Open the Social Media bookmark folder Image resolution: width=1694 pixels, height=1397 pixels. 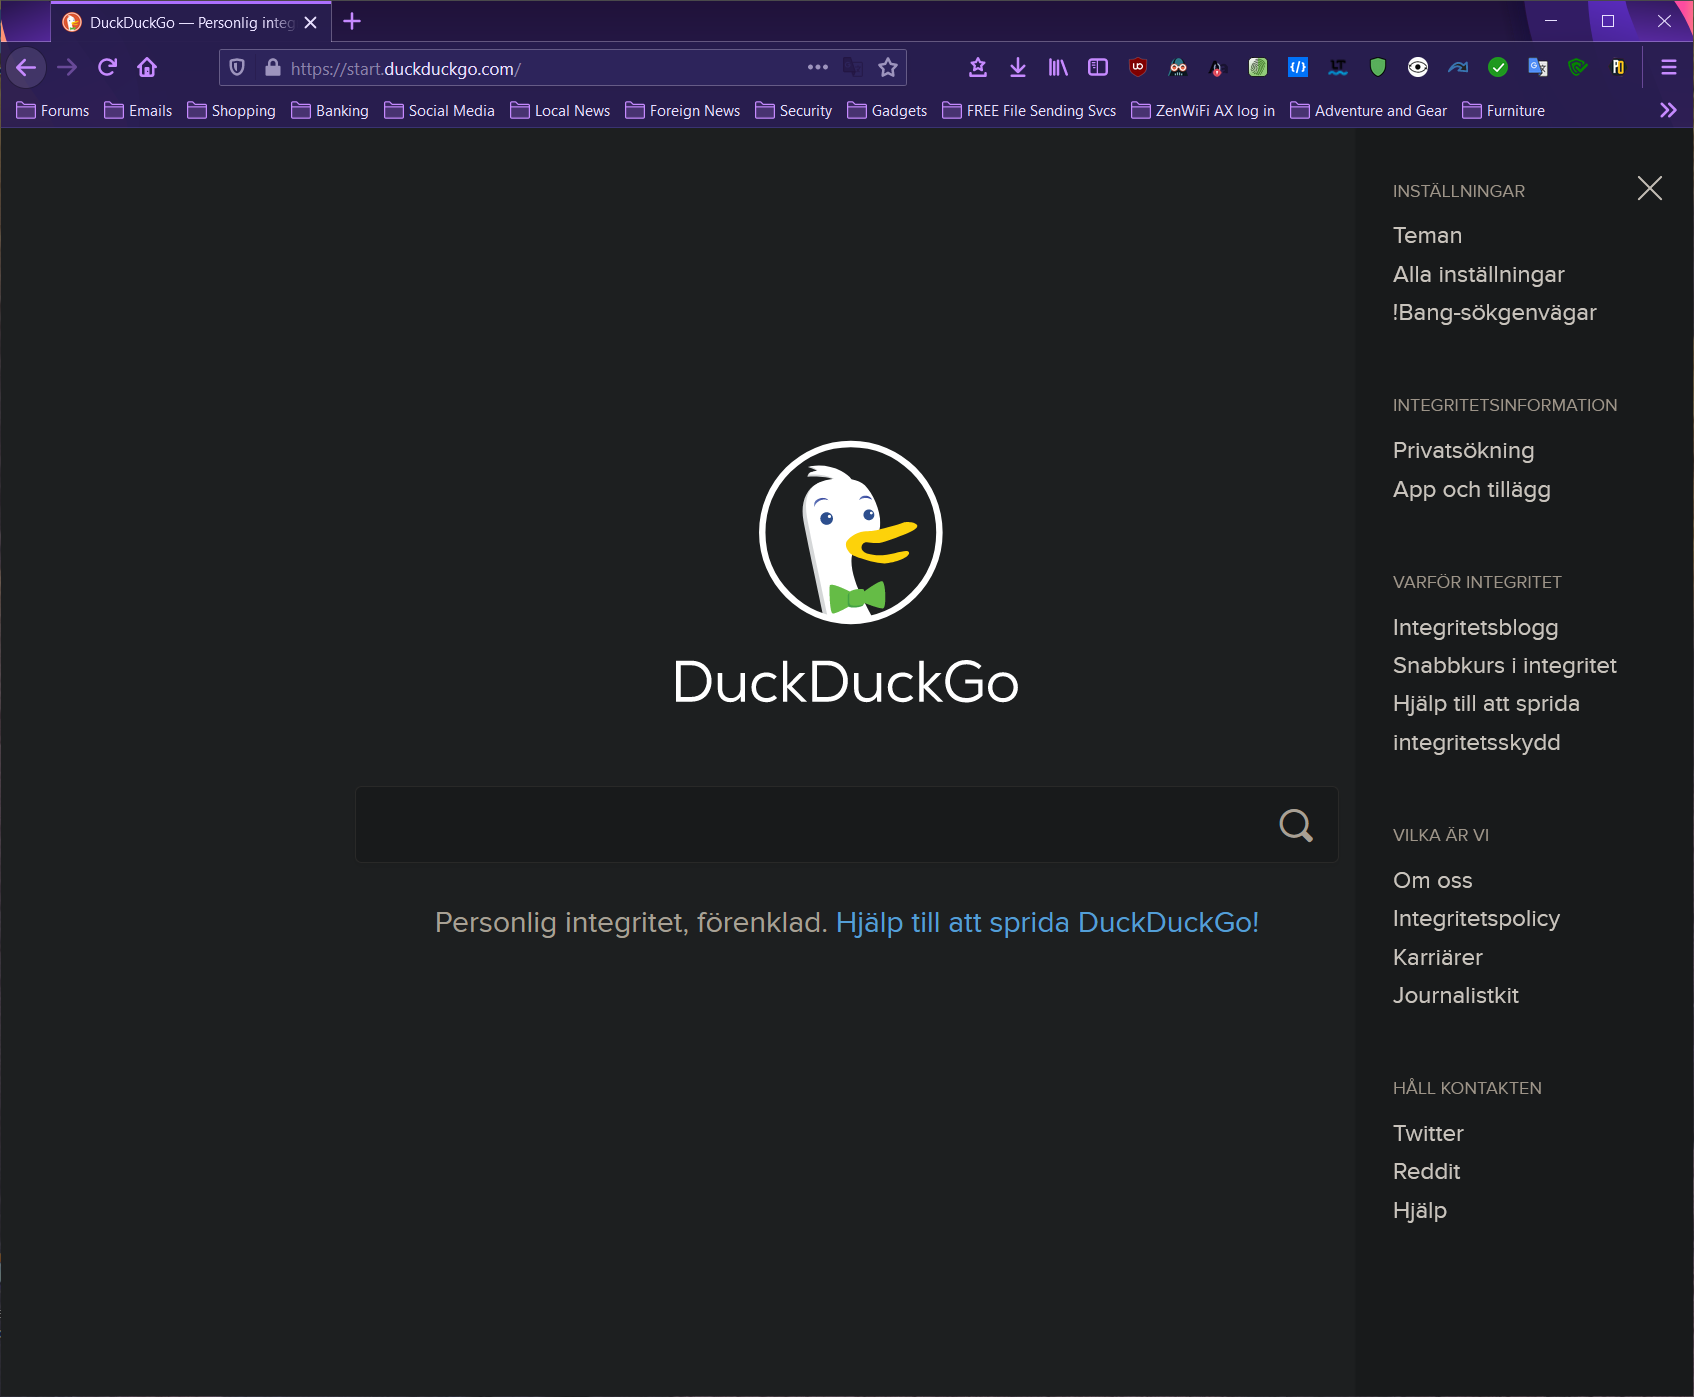point(439,111)
